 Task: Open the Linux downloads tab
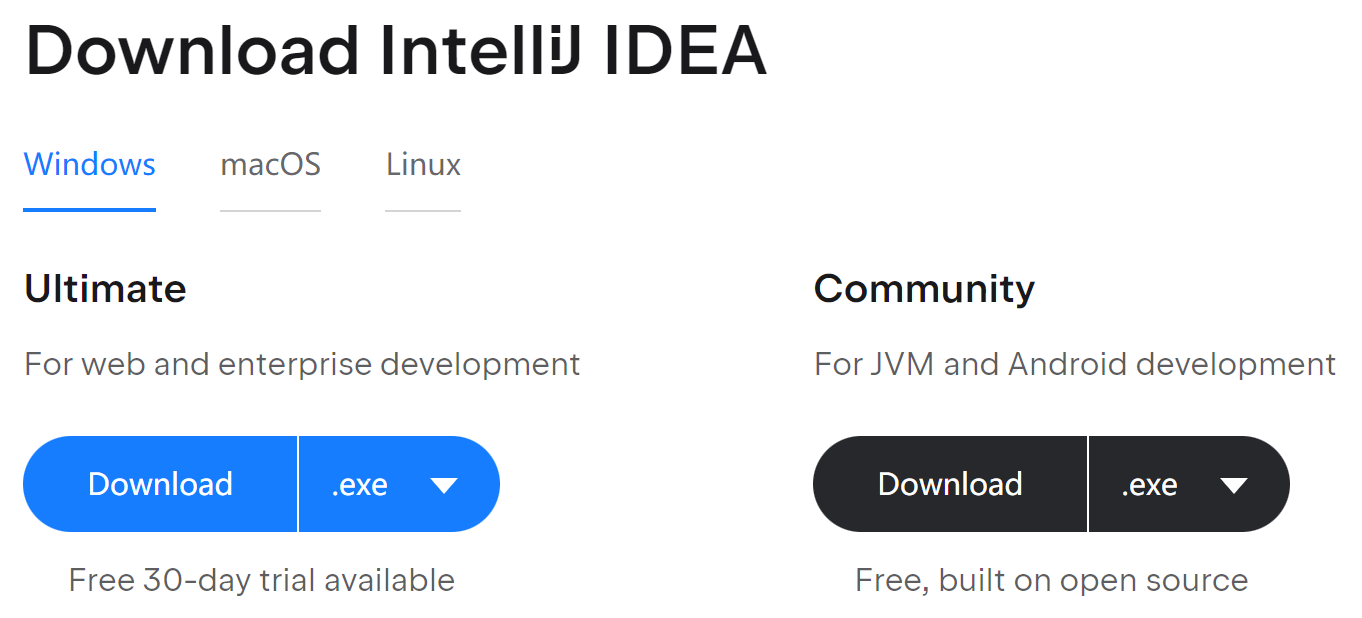[x=423, y=164]
